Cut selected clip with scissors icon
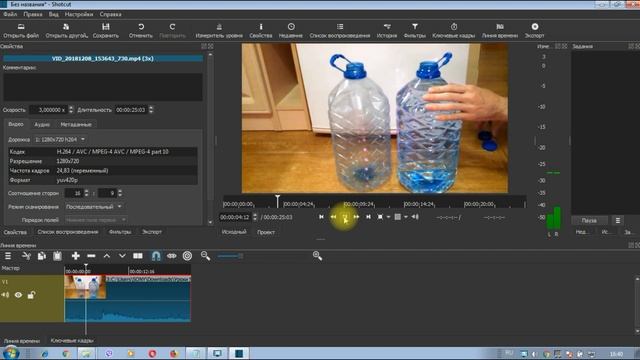Viewport: 640px width, 360px height. pyautogui.click(x=26, y=256)
